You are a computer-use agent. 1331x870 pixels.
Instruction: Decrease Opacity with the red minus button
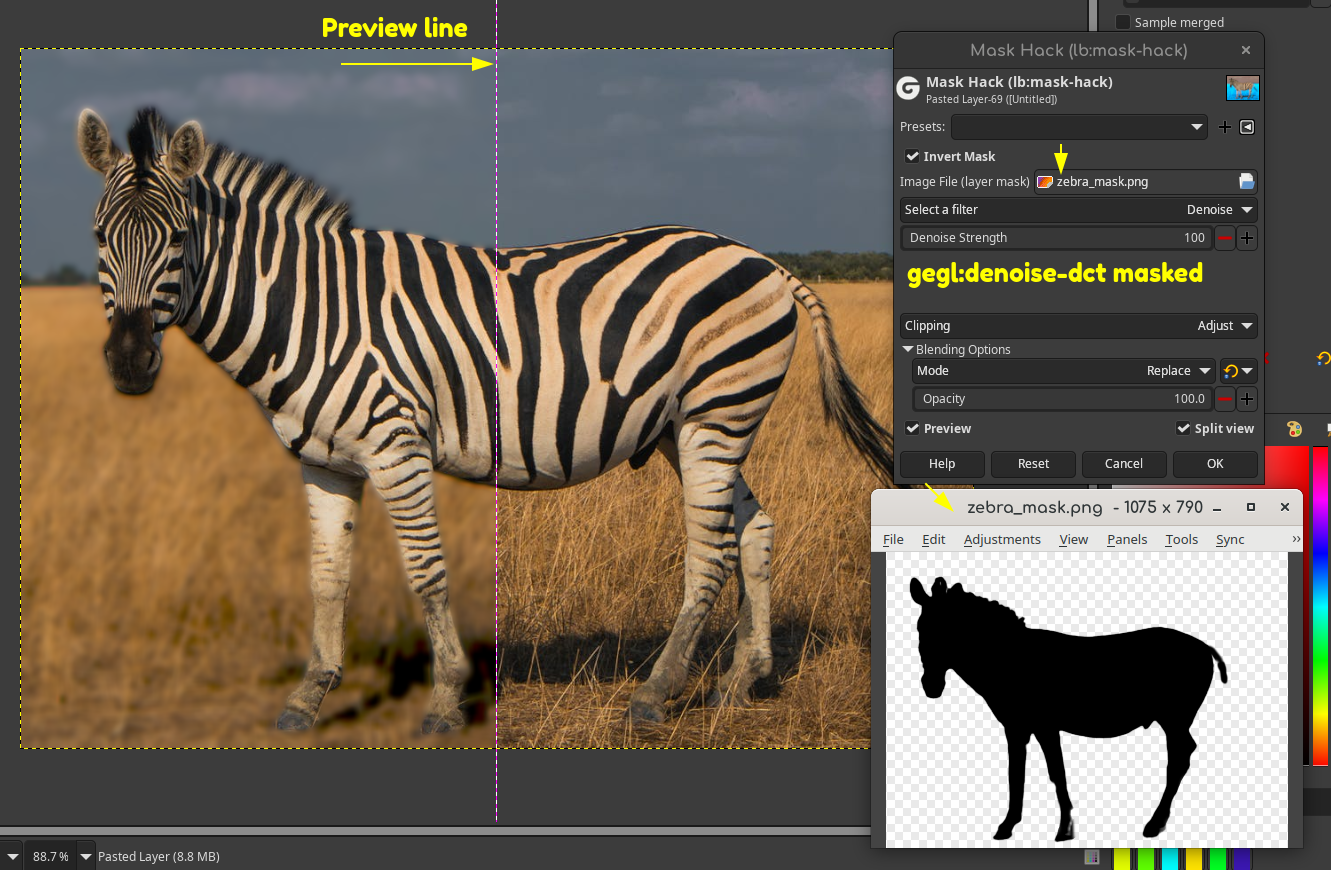tap(1225, 399)
